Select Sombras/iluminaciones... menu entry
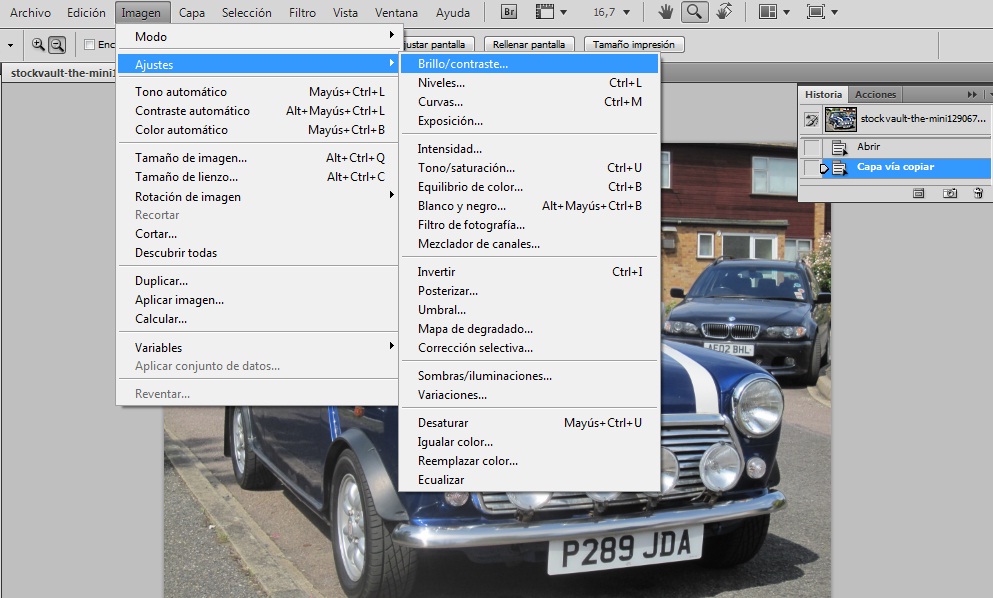993x598 pixels. tap(529, 375)
